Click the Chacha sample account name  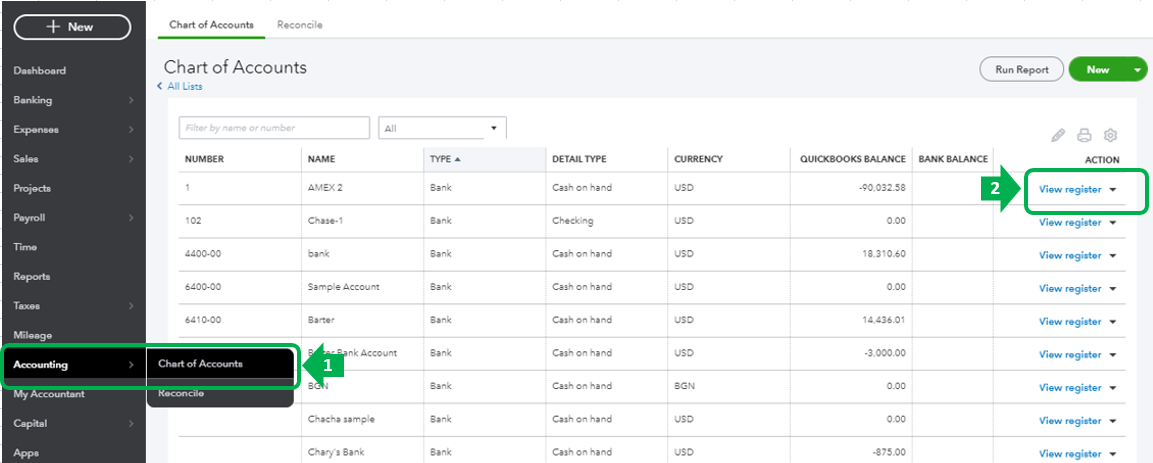(341, 419)
